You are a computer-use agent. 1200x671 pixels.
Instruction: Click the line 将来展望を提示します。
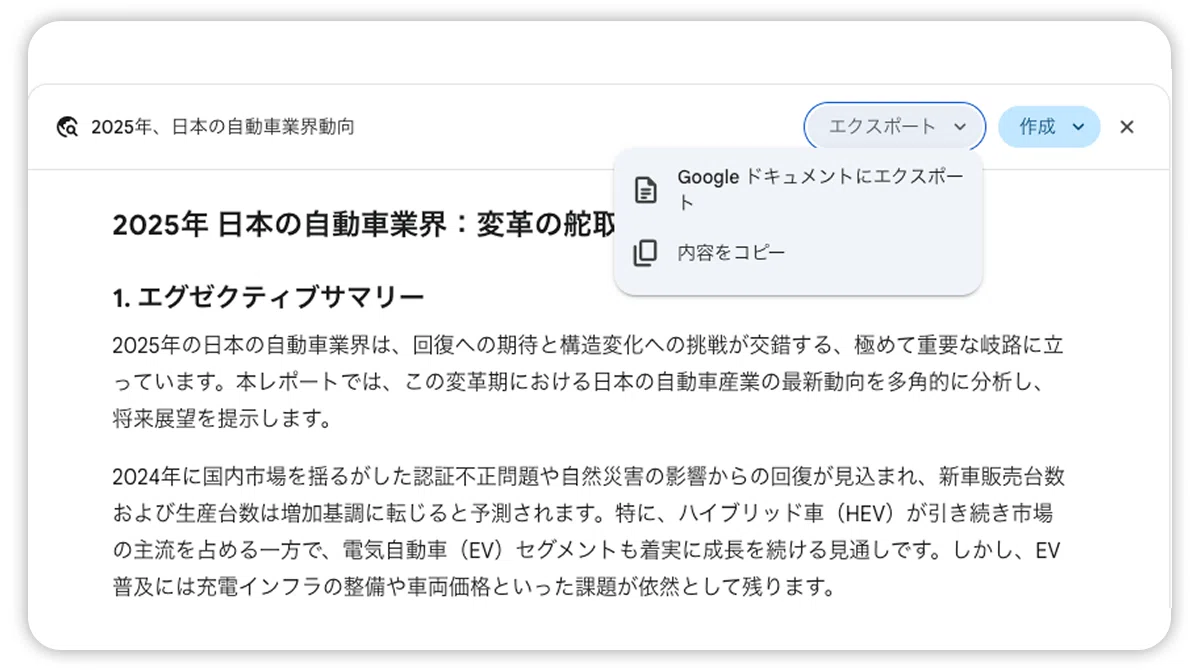(222, 418)
